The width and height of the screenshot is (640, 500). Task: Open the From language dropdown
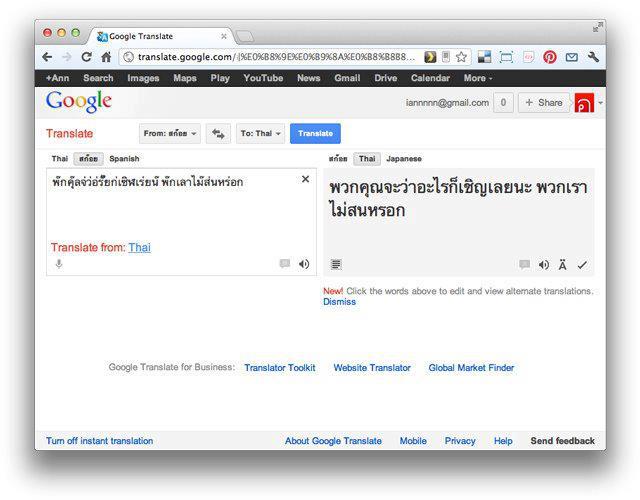170,133
